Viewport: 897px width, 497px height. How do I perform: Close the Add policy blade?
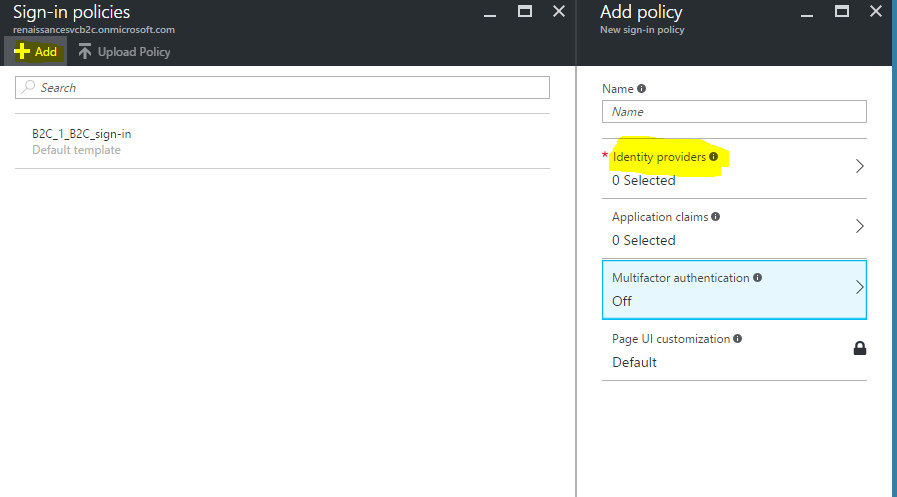click(x=876, y=12)
